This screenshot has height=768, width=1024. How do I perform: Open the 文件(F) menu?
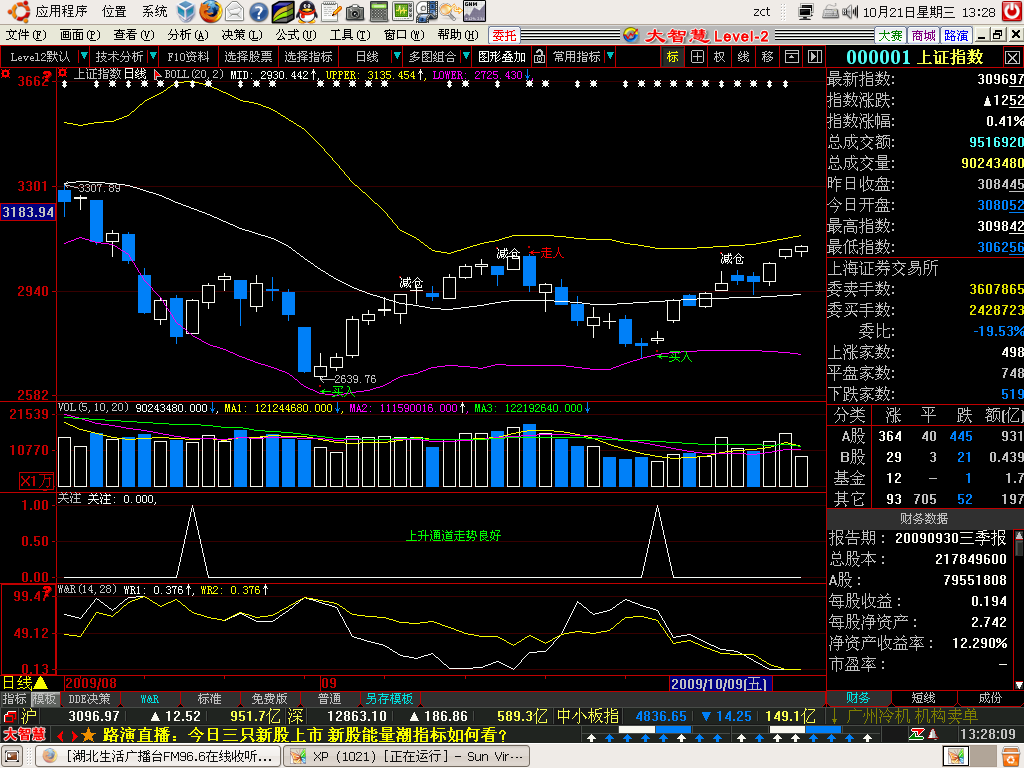coord(26,35)
